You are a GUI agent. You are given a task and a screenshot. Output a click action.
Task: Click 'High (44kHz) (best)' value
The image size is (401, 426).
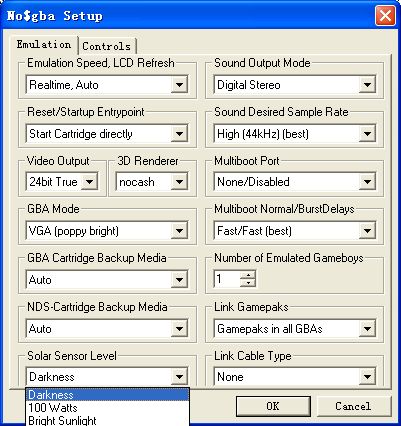pyautogui.click(x=287, y=134)
